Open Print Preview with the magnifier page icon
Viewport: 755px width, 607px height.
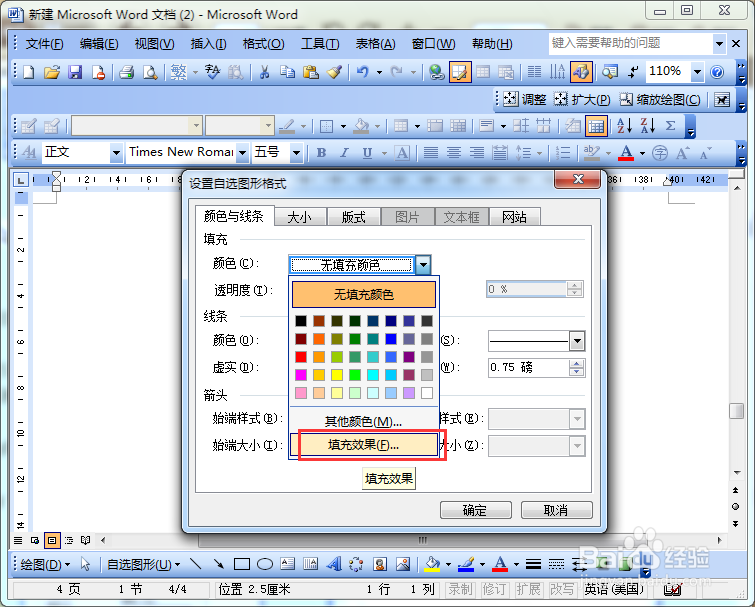(x=150, y=72)
